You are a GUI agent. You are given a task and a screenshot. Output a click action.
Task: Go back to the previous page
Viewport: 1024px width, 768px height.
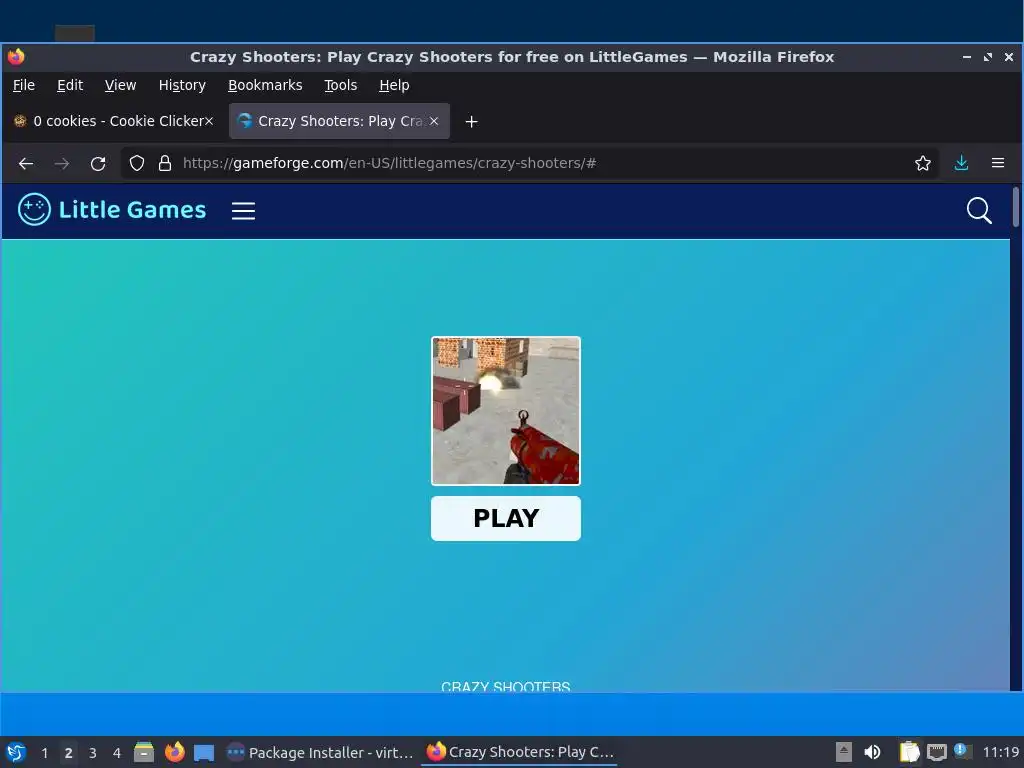pyautogui.click(x=25, y=163)
